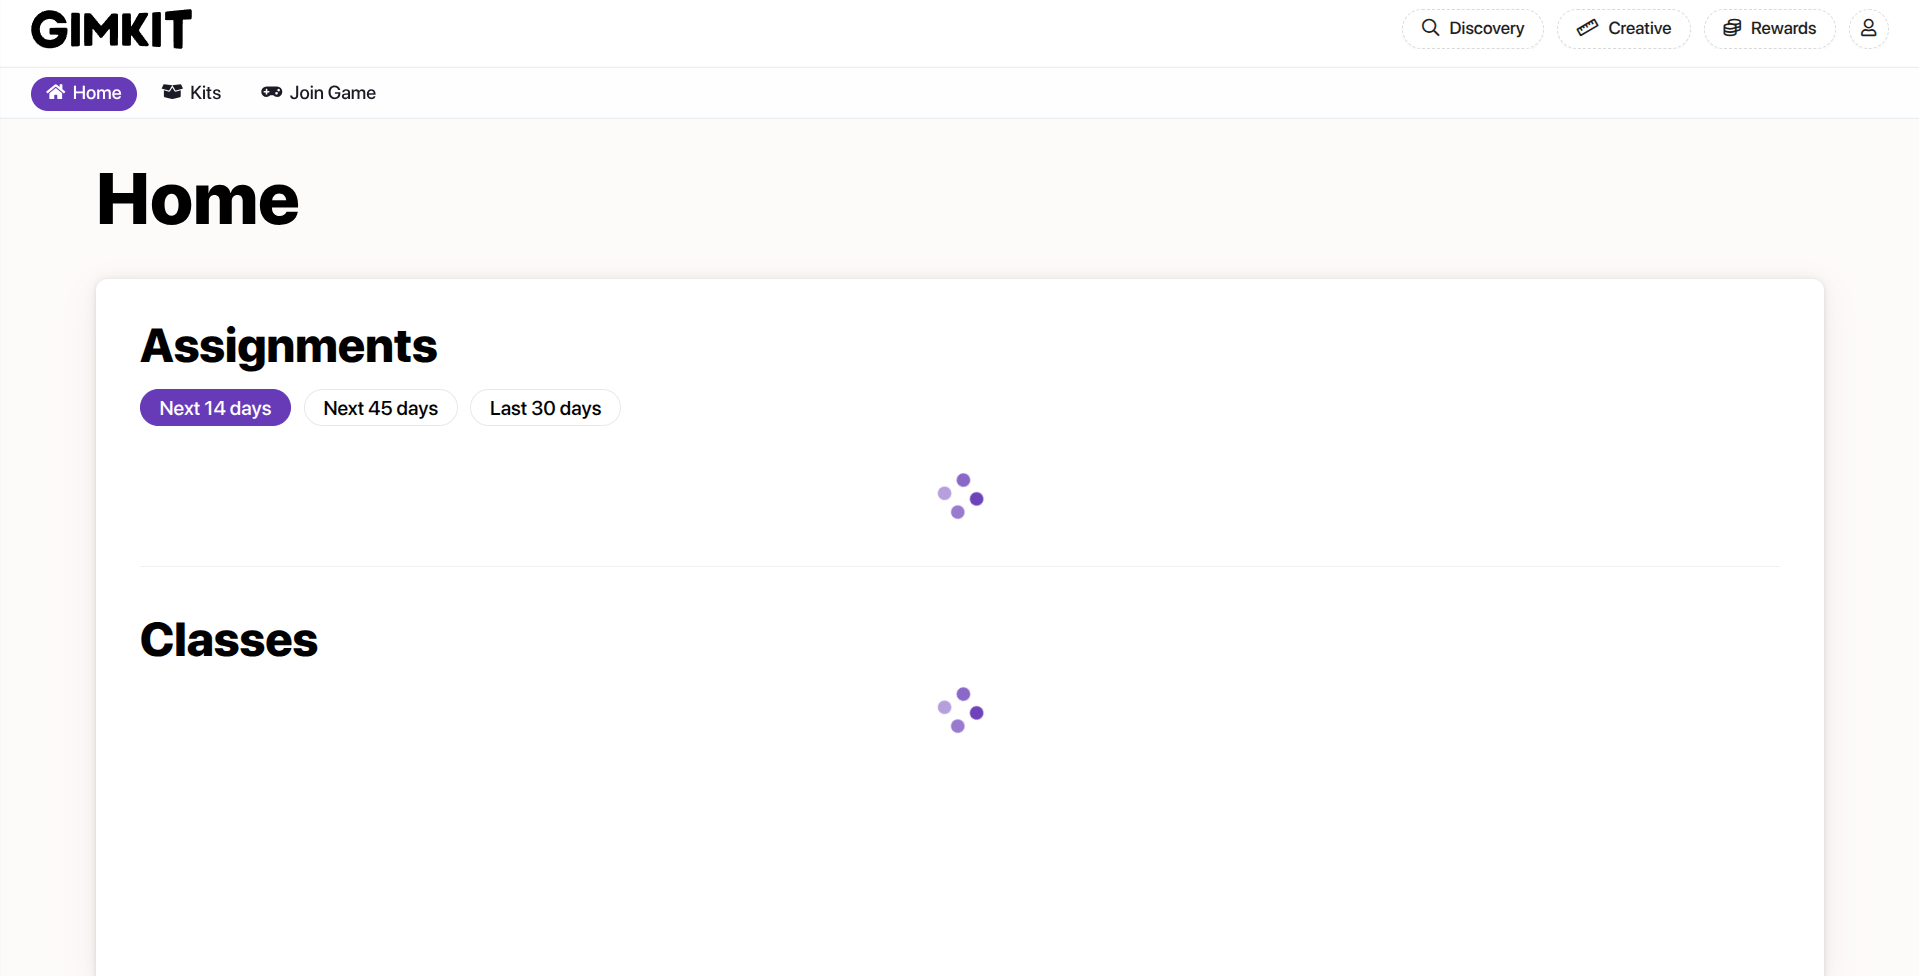Open the Kits tab
The width and height of the screenshot is (1919, 976).
pyautogui.click(x=205, y=93)
